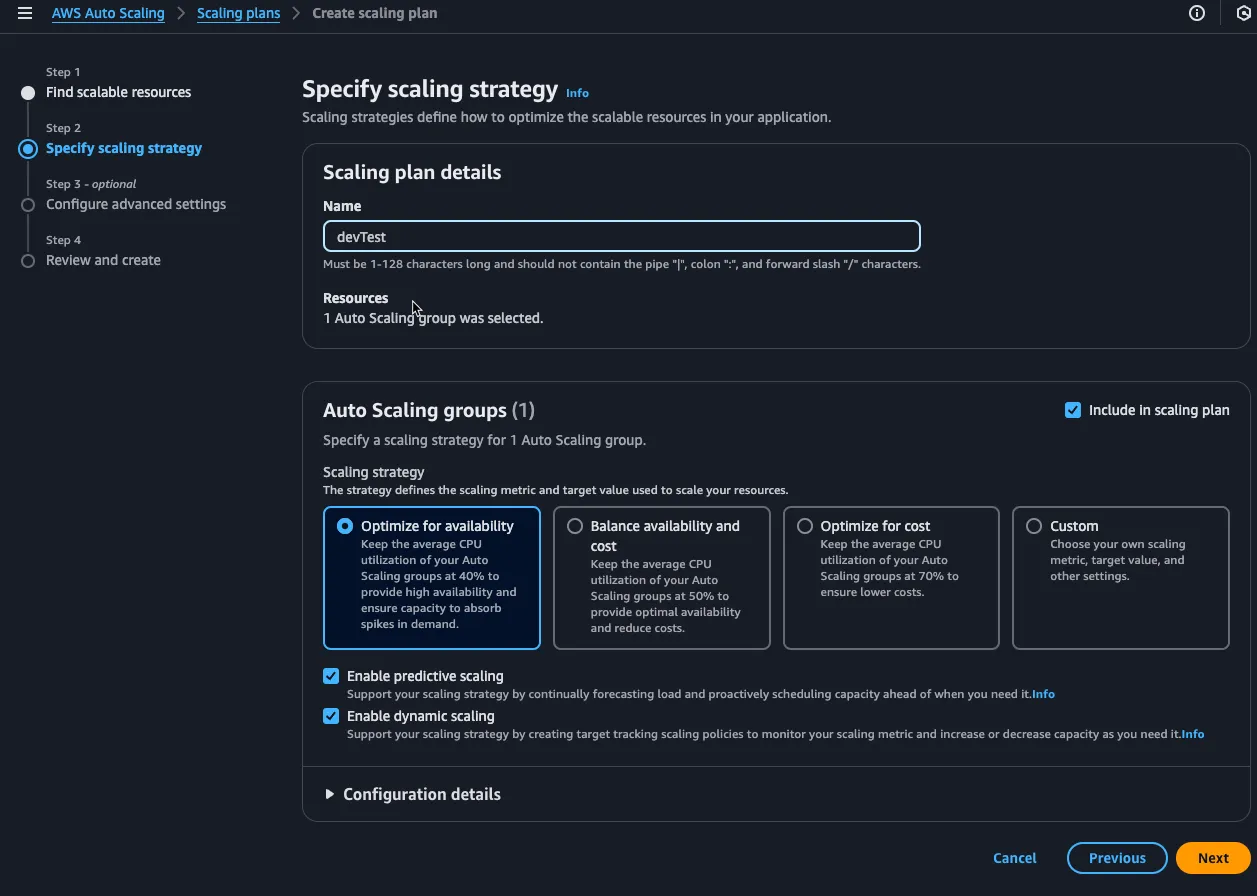This screenshot has height=896, width=1257.
Task: Open Info link beside Specify scaling strategy
Action: [577, 93]
